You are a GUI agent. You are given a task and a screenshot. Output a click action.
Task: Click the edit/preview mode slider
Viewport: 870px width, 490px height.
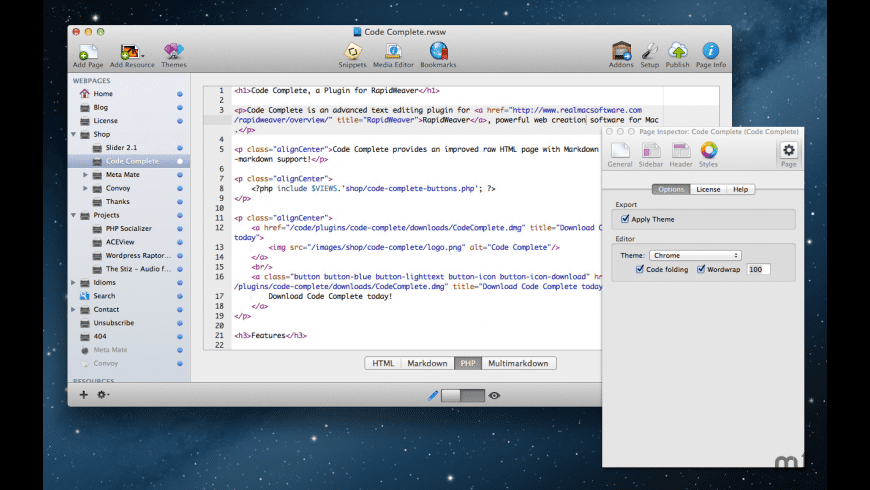[462, 395]
